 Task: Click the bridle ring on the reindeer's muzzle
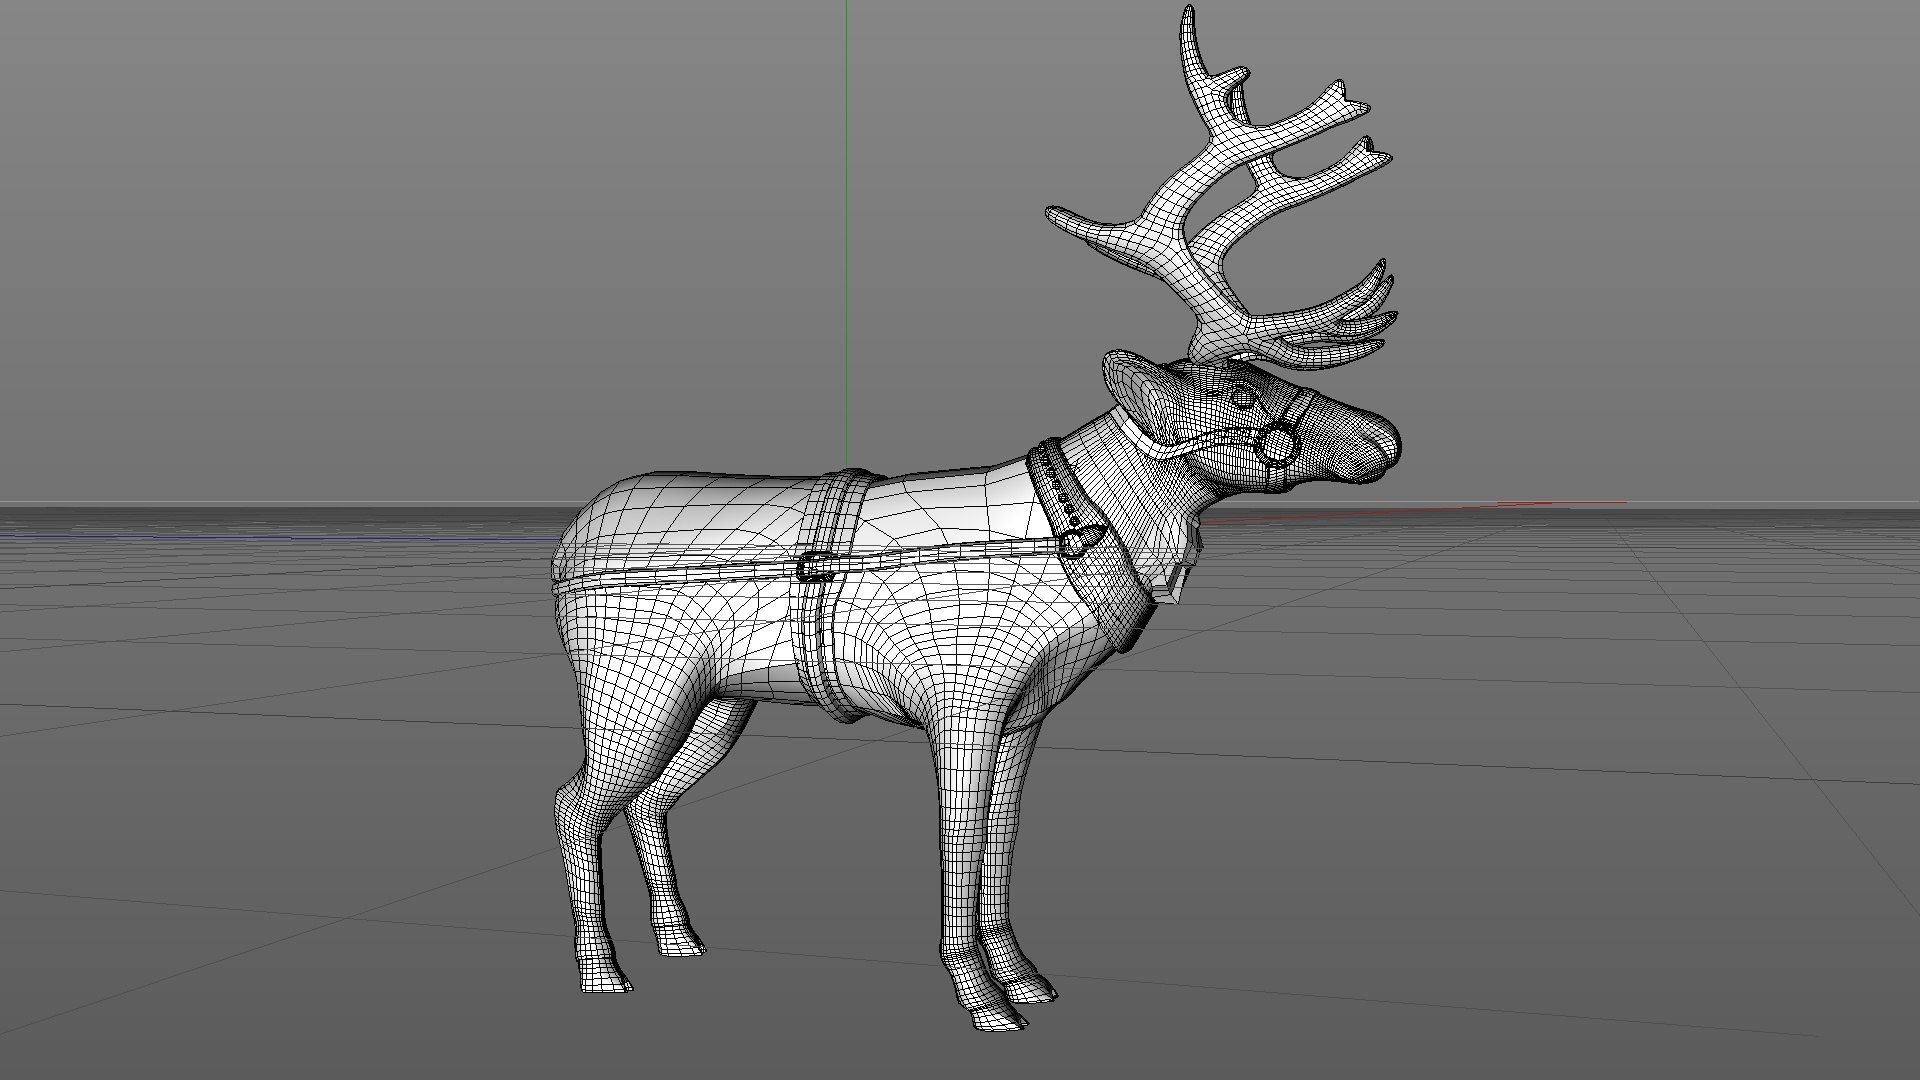click(x=1278, y=444)
